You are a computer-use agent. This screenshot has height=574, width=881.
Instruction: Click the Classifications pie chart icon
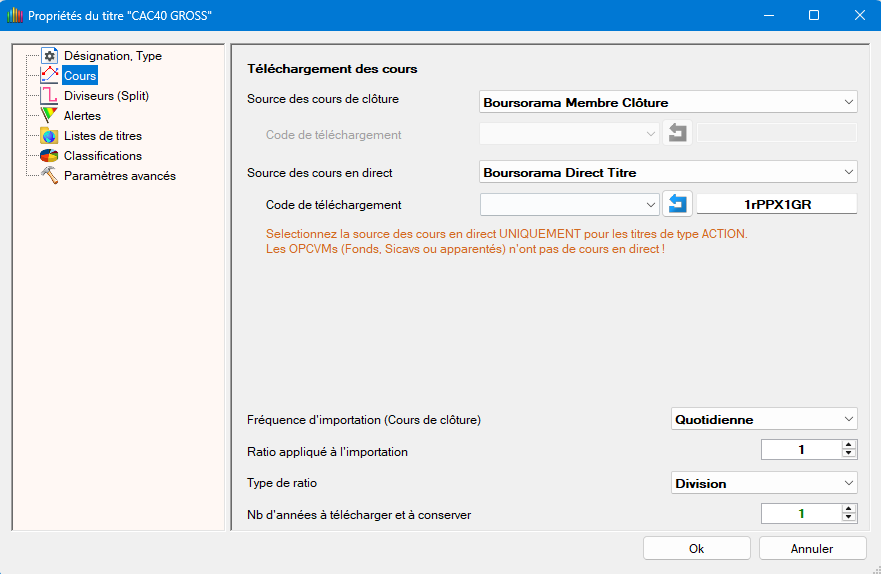pos(49,156)
